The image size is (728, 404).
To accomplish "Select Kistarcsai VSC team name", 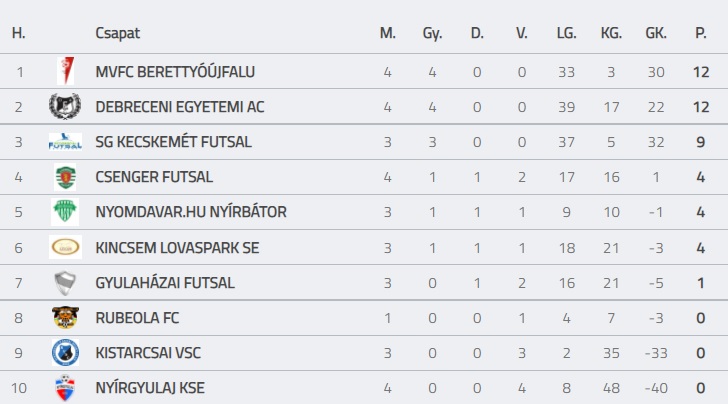I will [148, 353].
